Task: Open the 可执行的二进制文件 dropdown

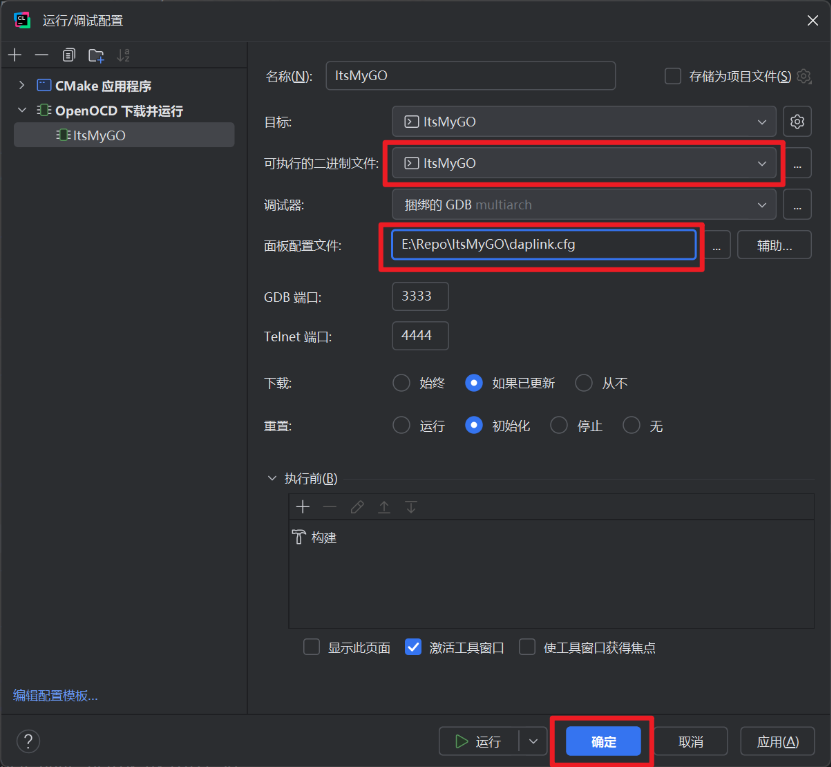Action: tap(584, 163)
